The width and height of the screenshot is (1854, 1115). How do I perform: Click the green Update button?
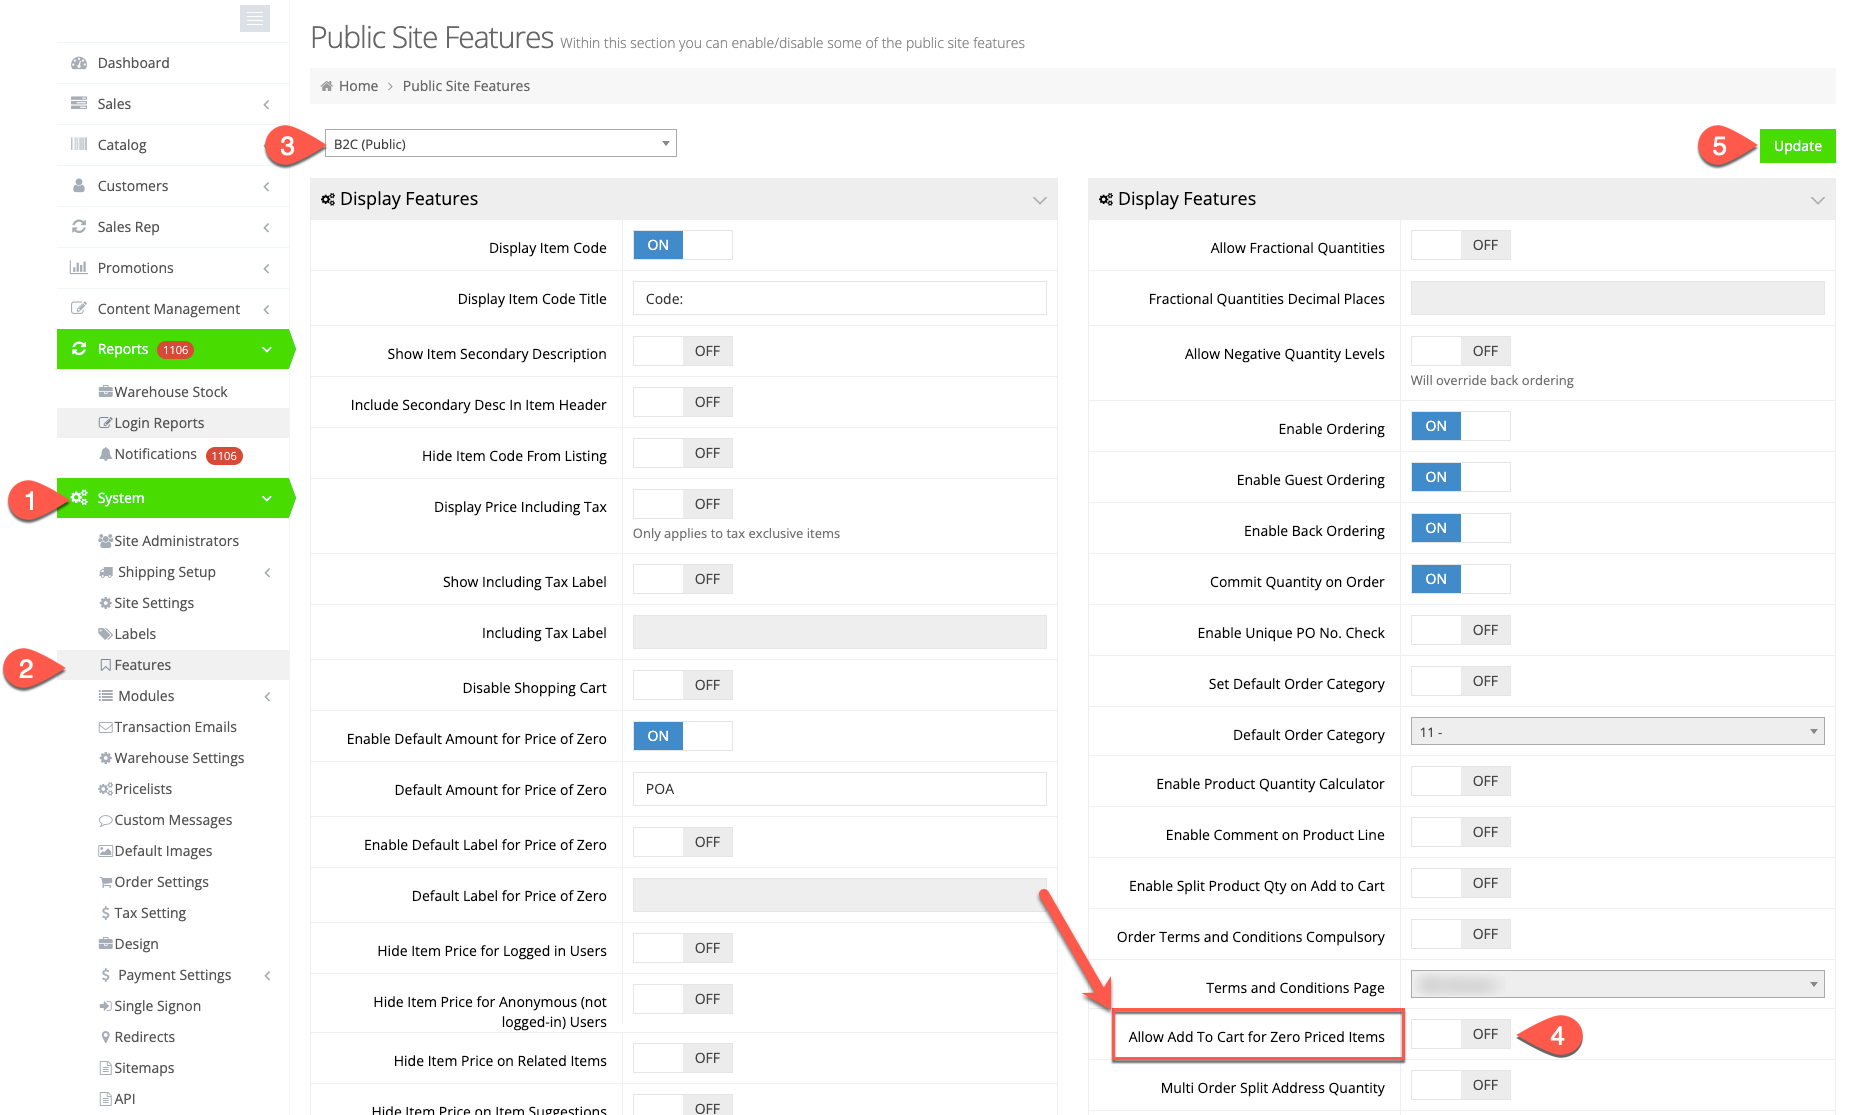point(1797,146)
